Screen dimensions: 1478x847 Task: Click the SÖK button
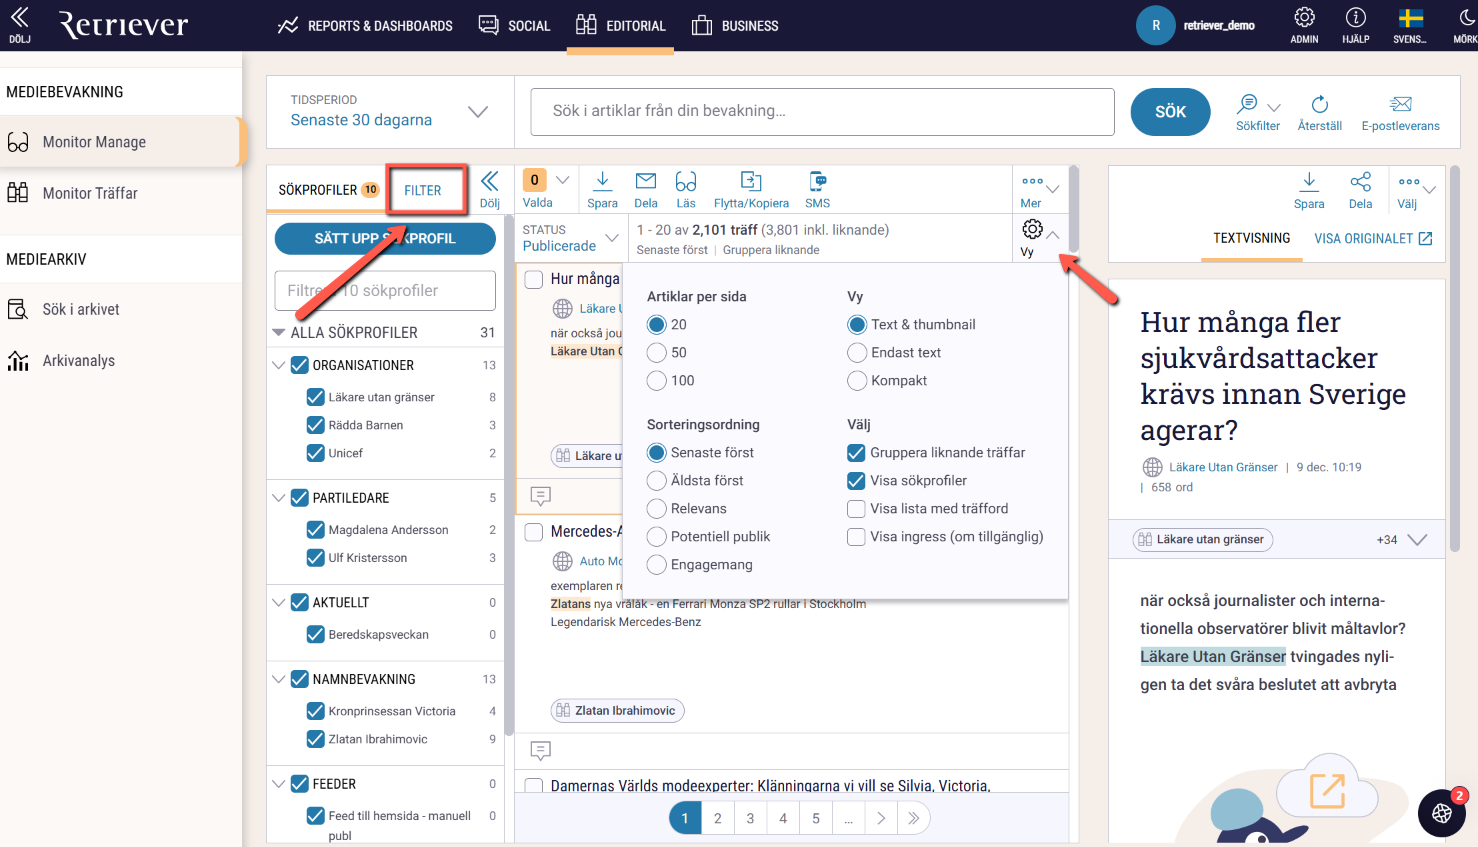coord(1170,112)
